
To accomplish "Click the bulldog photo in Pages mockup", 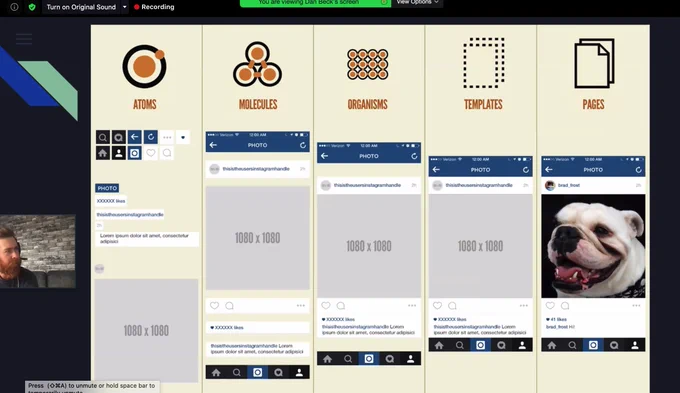I will click(x=593, y=246).
